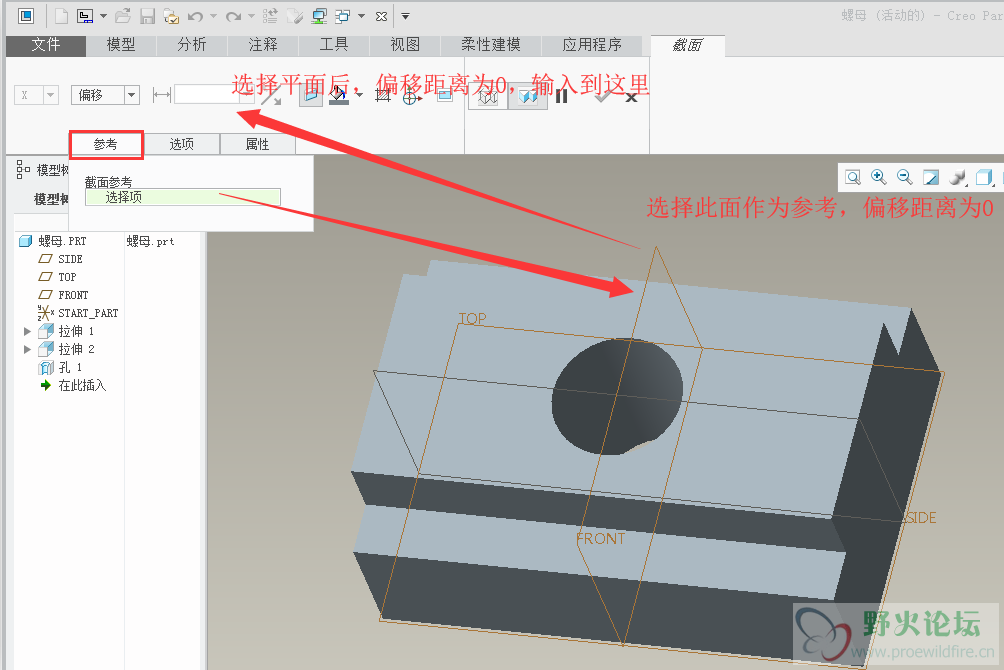Image resolution: width=1004 pixels, height=670 pixels.
Task: Click the open folder icon
Action: [123, 16]
